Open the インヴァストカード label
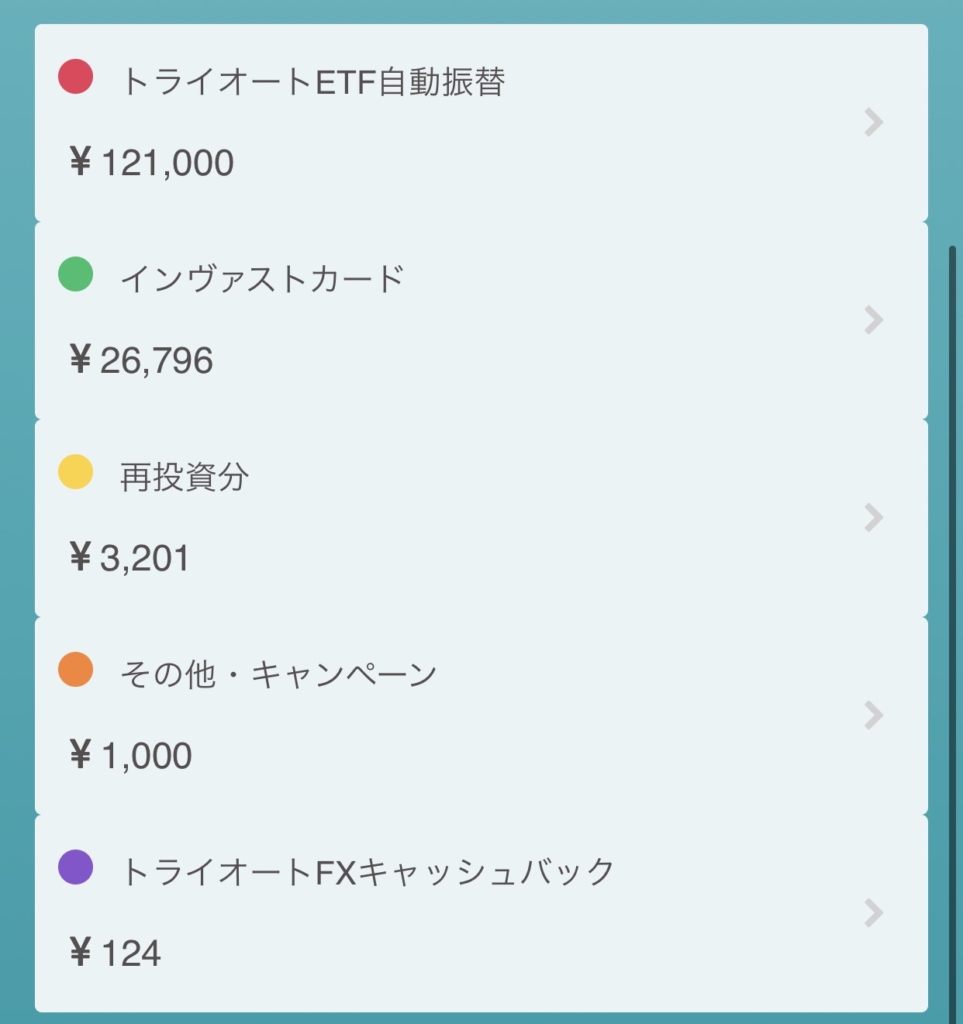This screenshot has width=963, height=1024. (x=262, y=280)
